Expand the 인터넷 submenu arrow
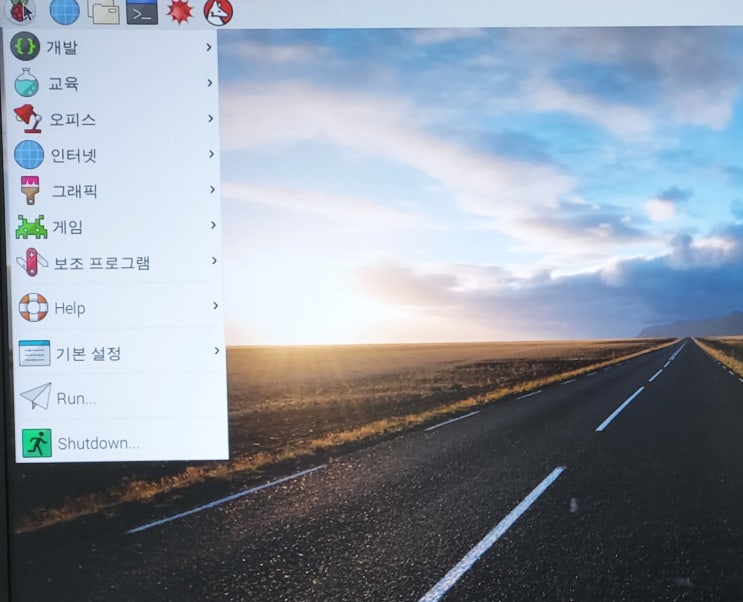This screenshot has height=602, width=743. point(212,154)
